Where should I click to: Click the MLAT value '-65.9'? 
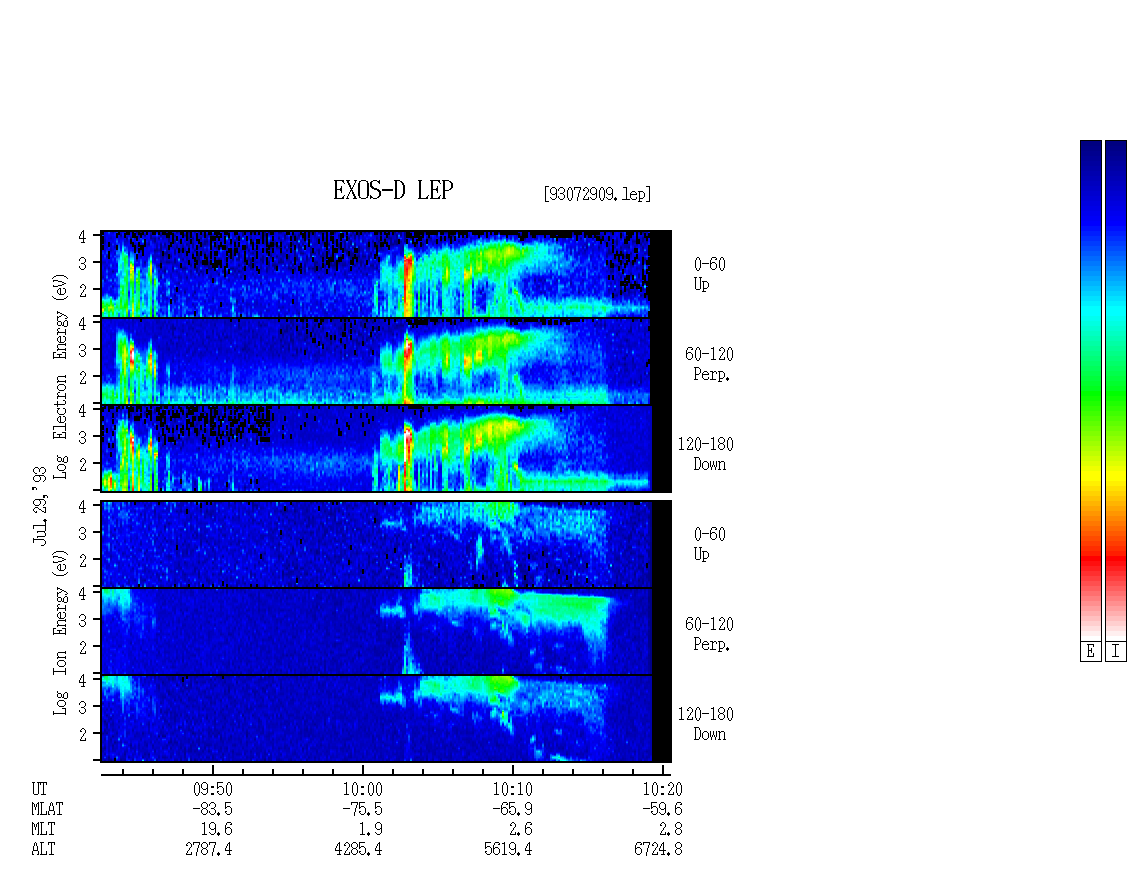tap(512, 809)
